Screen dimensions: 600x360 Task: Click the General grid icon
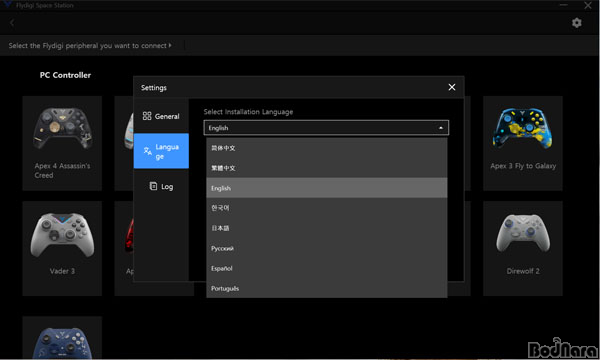147,116
